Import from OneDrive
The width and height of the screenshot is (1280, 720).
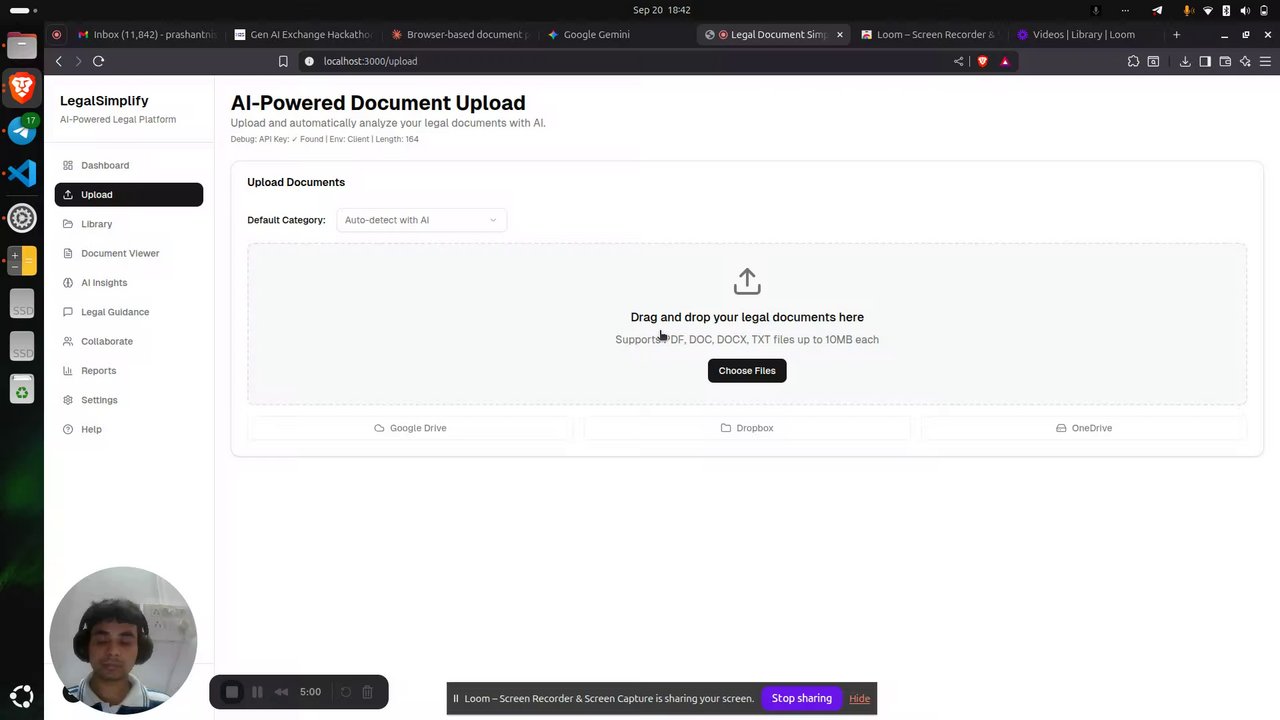tap(1084, 428)
